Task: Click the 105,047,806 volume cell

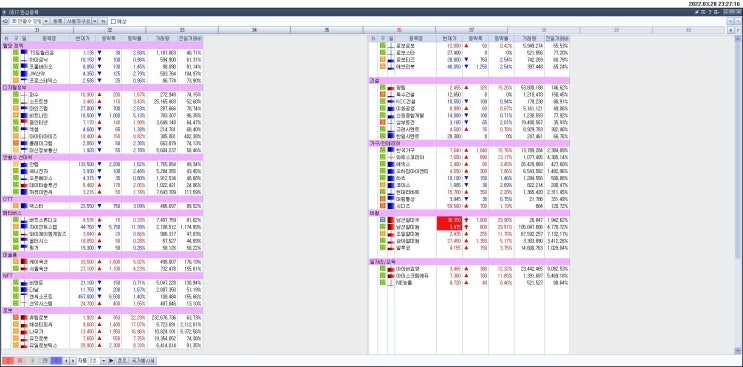Action: pyautogui.click(x=529, y=227)
